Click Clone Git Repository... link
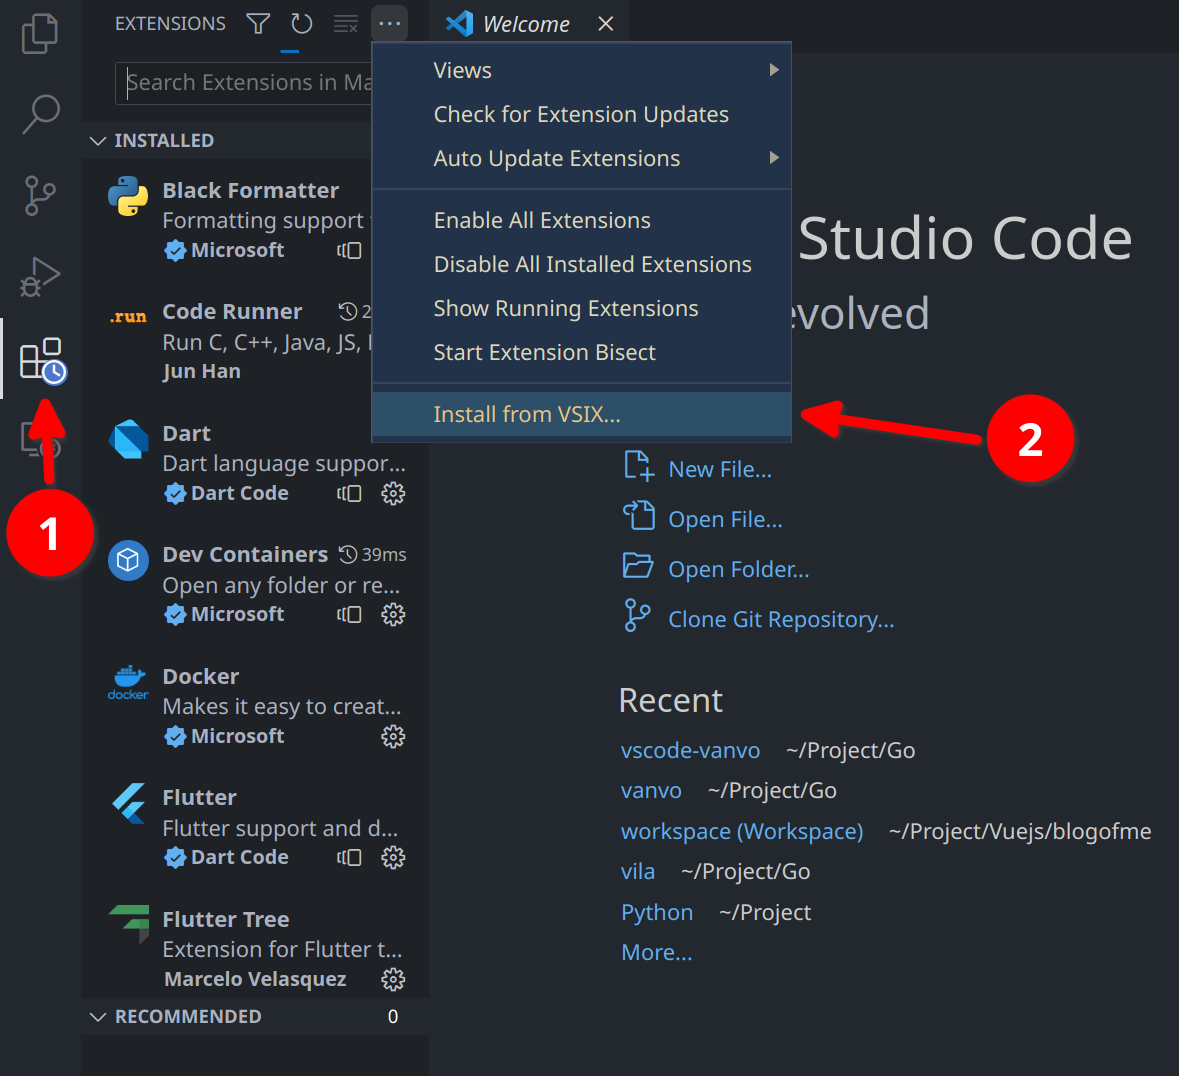Screen dimensions: 1180x1077 781,620
